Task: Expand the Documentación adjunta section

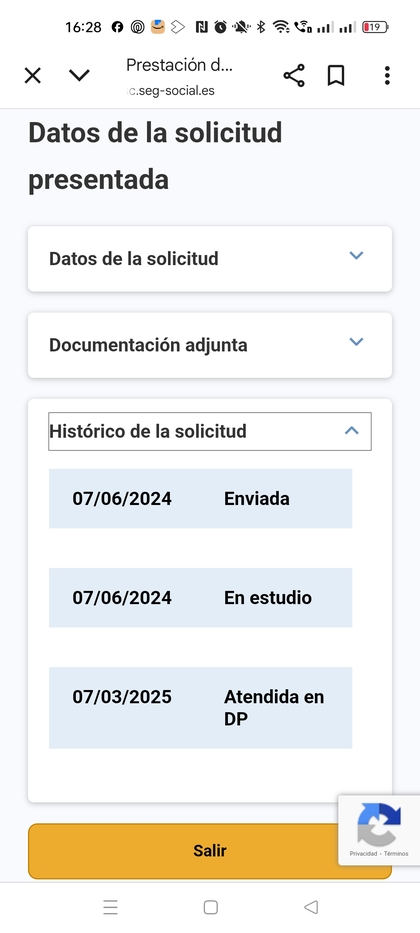Action: [x=210, y=345]
